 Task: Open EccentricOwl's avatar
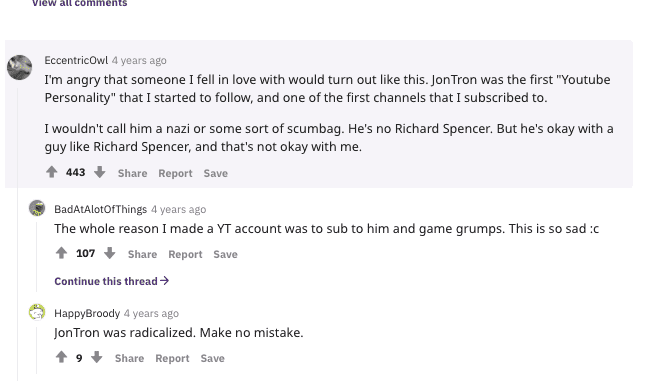(x=19, y=67)
